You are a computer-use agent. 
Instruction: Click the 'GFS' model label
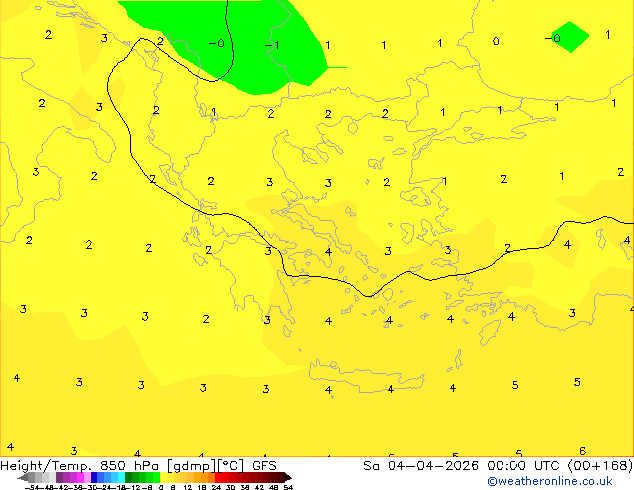264,466
